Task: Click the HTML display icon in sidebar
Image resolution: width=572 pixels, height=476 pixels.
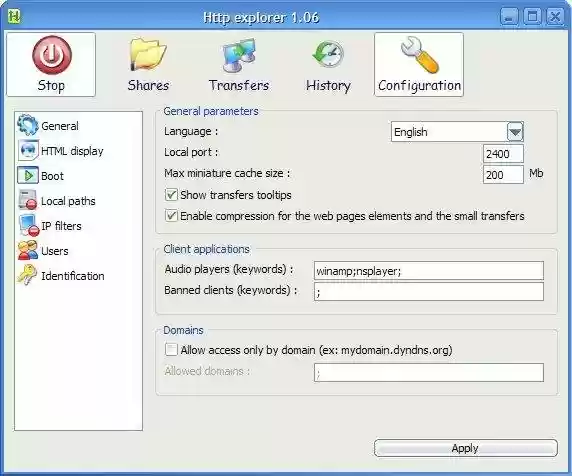Action: pos(28,150)
